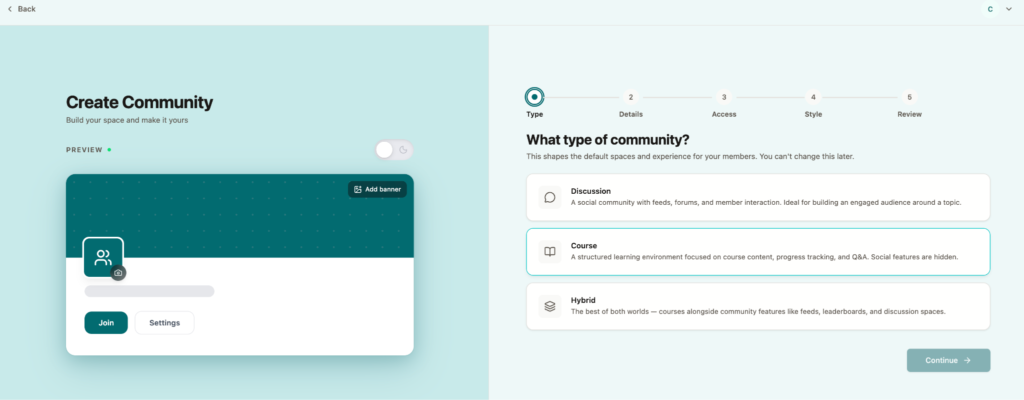Go to step 2 Details
Screen dimensions: 1024x400
tap(630, 97)
